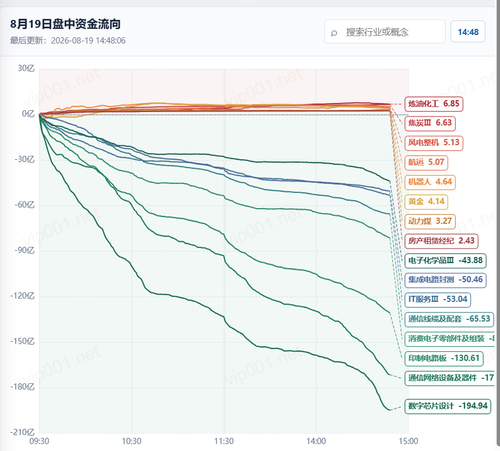Select the 通信线缆及配套 -65.53 label
Image resolution: width=500 pixels, height=451 pixels.
[449, 319]
